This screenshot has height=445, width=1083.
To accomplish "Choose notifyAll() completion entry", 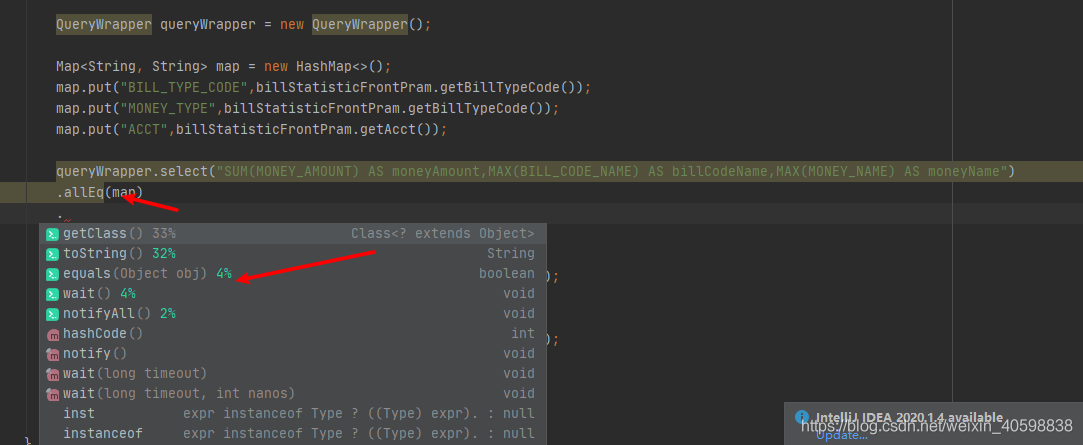I will point(292,314).
